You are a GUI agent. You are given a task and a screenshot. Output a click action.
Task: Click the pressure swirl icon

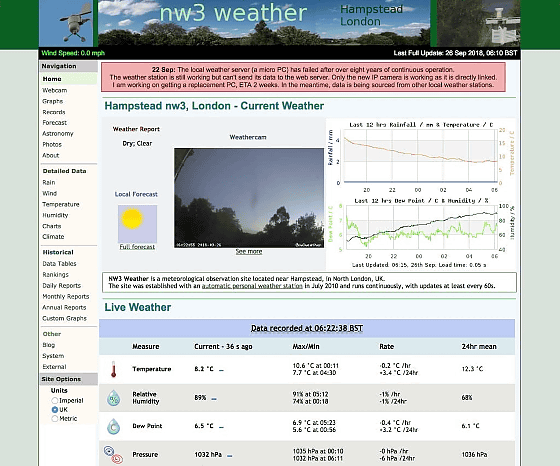(114, 455)
